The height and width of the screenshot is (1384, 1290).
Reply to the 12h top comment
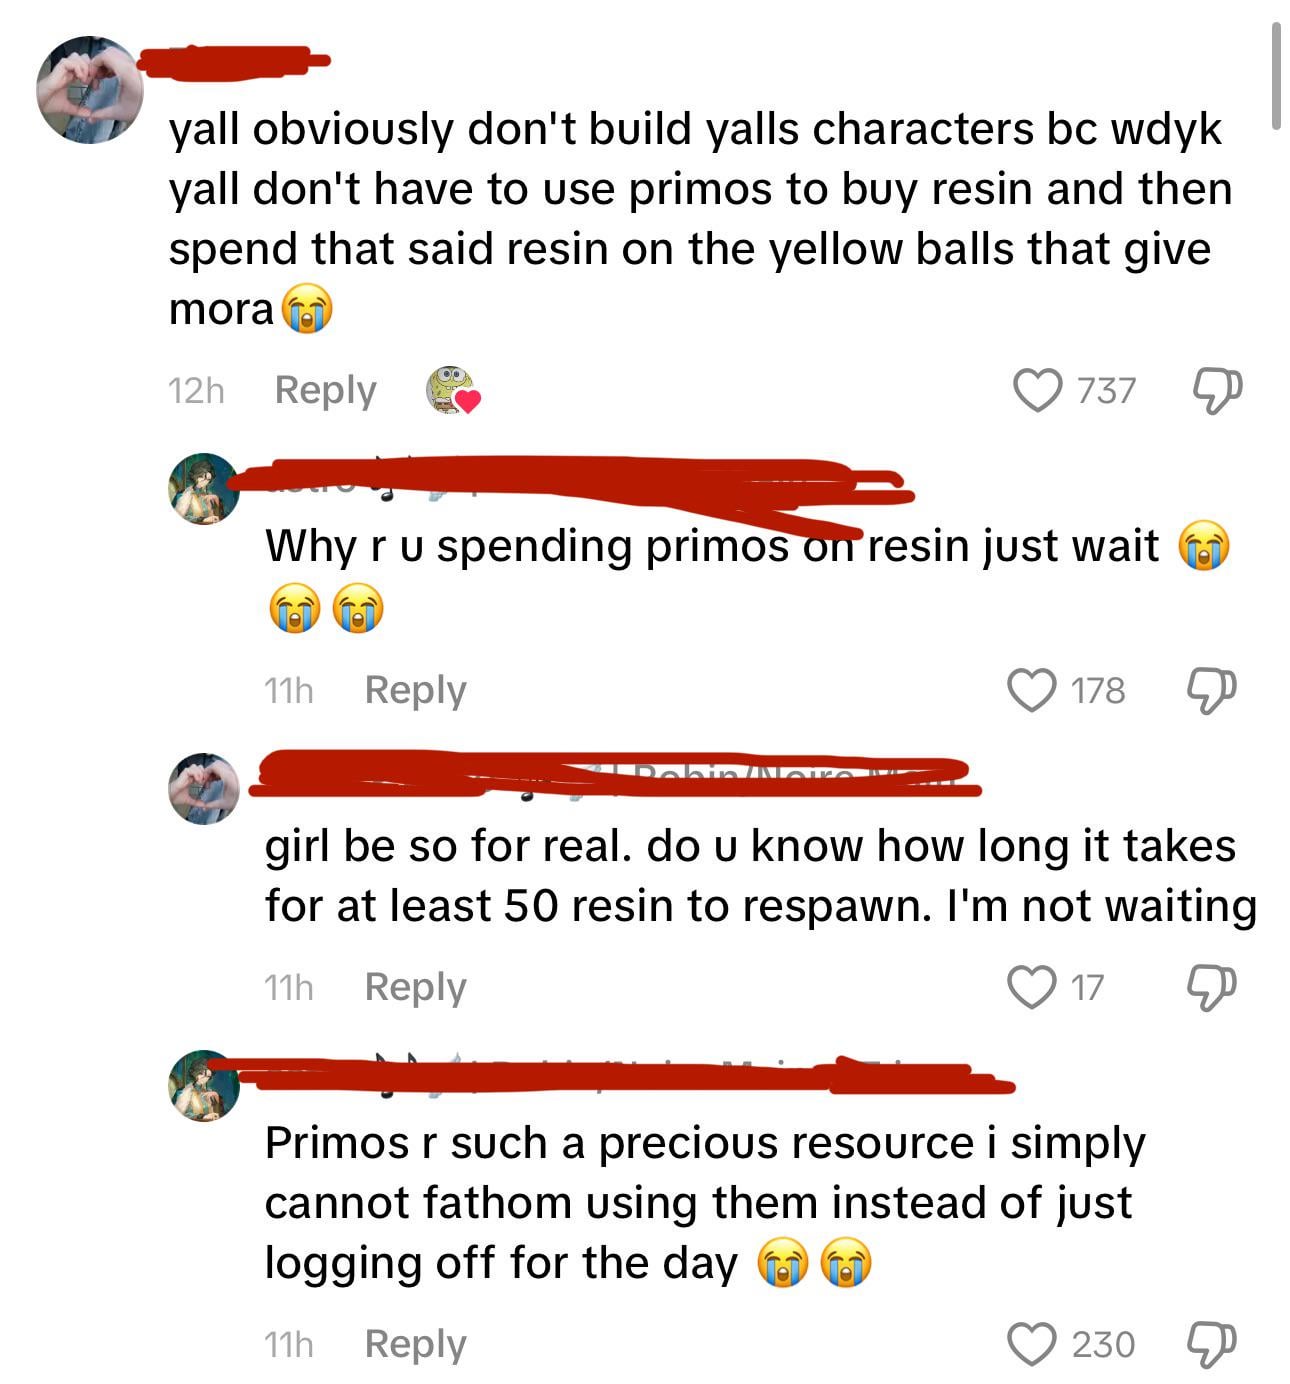click(325, 390)
